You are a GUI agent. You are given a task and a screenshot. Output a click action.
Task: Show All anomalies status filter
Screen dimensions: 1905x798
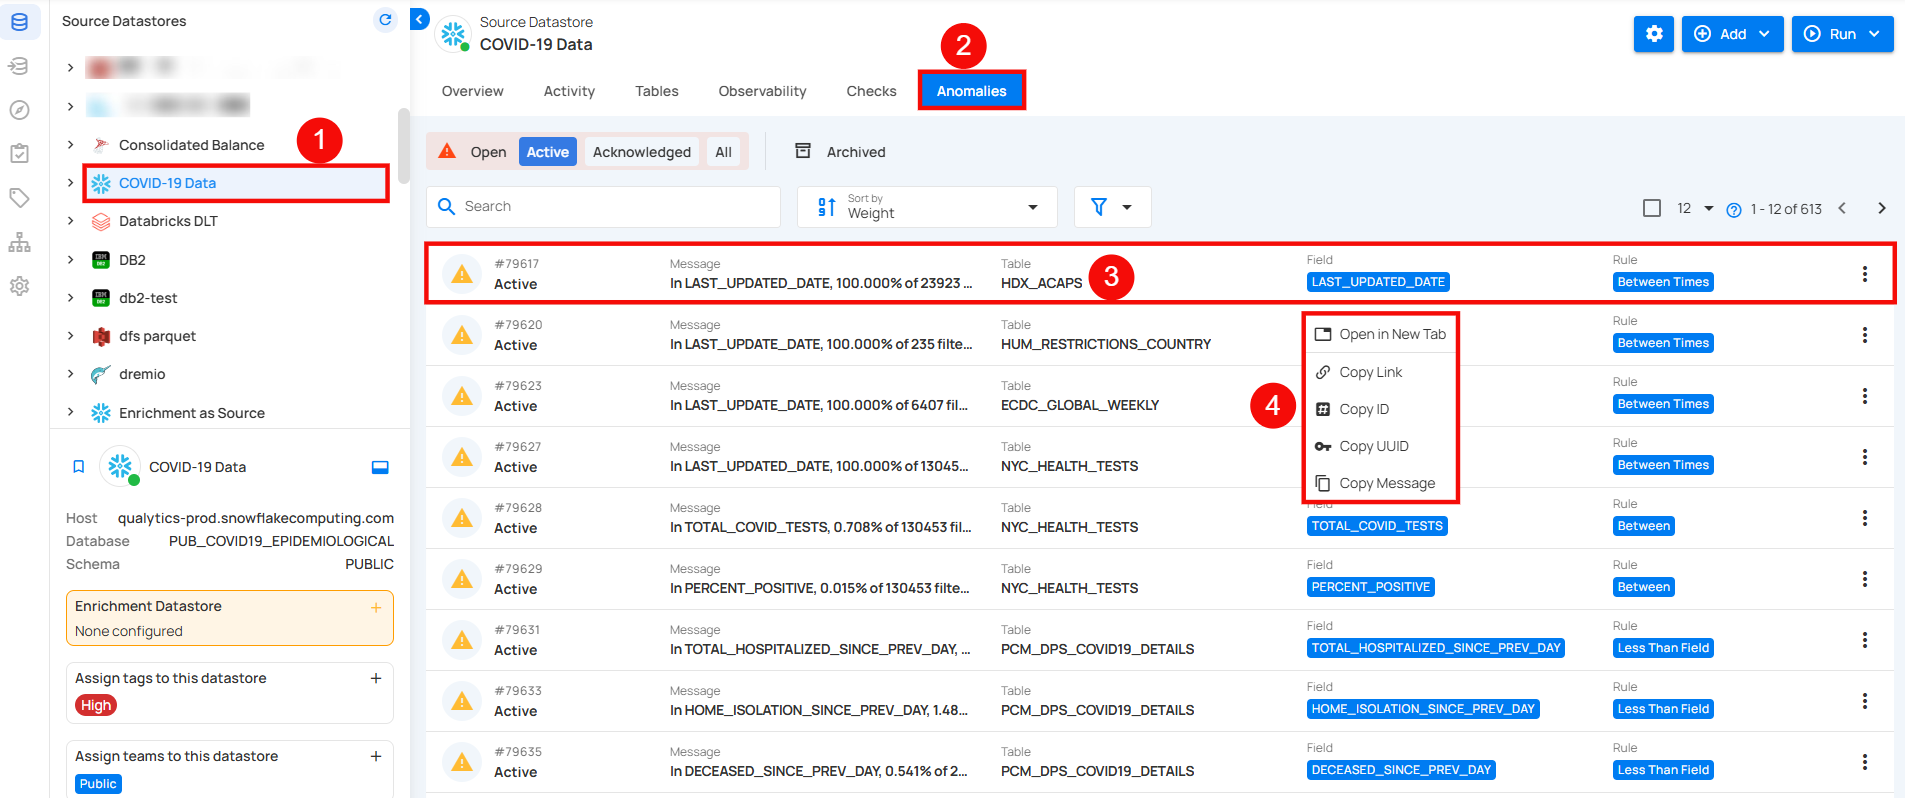[x=723, y=152]
